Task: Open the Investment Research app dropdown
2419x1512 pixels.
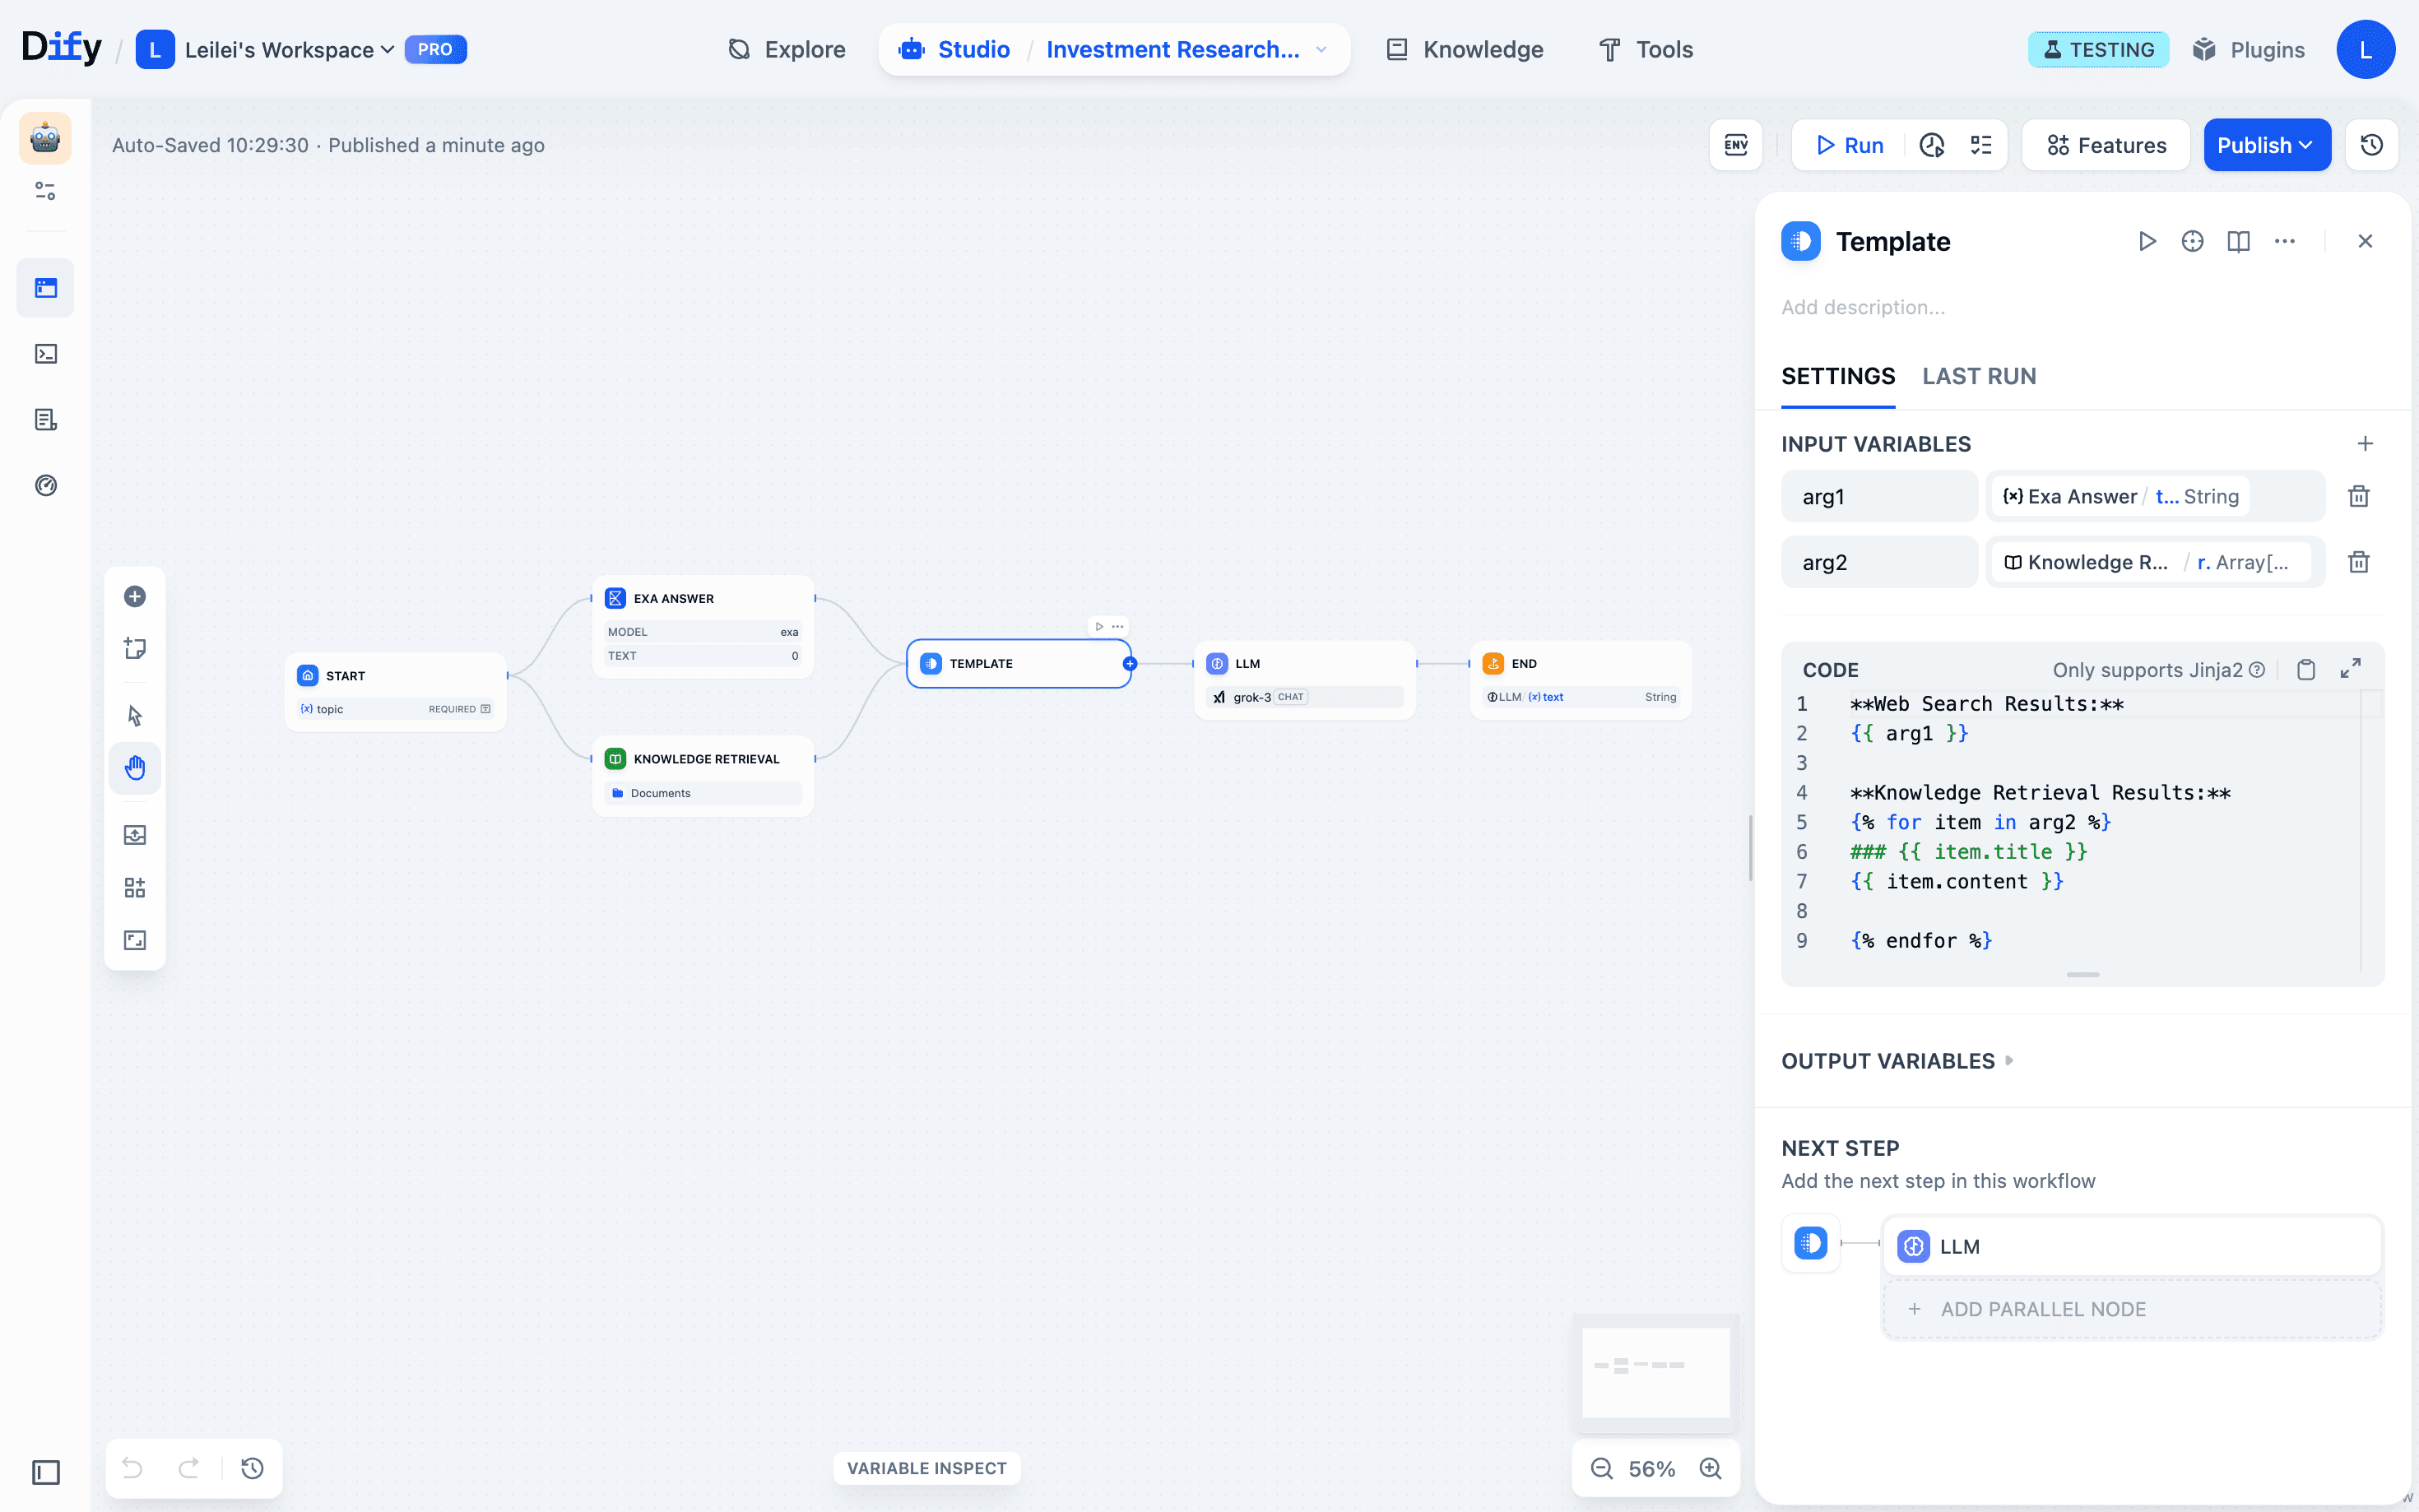Action: click(1321, 49)
